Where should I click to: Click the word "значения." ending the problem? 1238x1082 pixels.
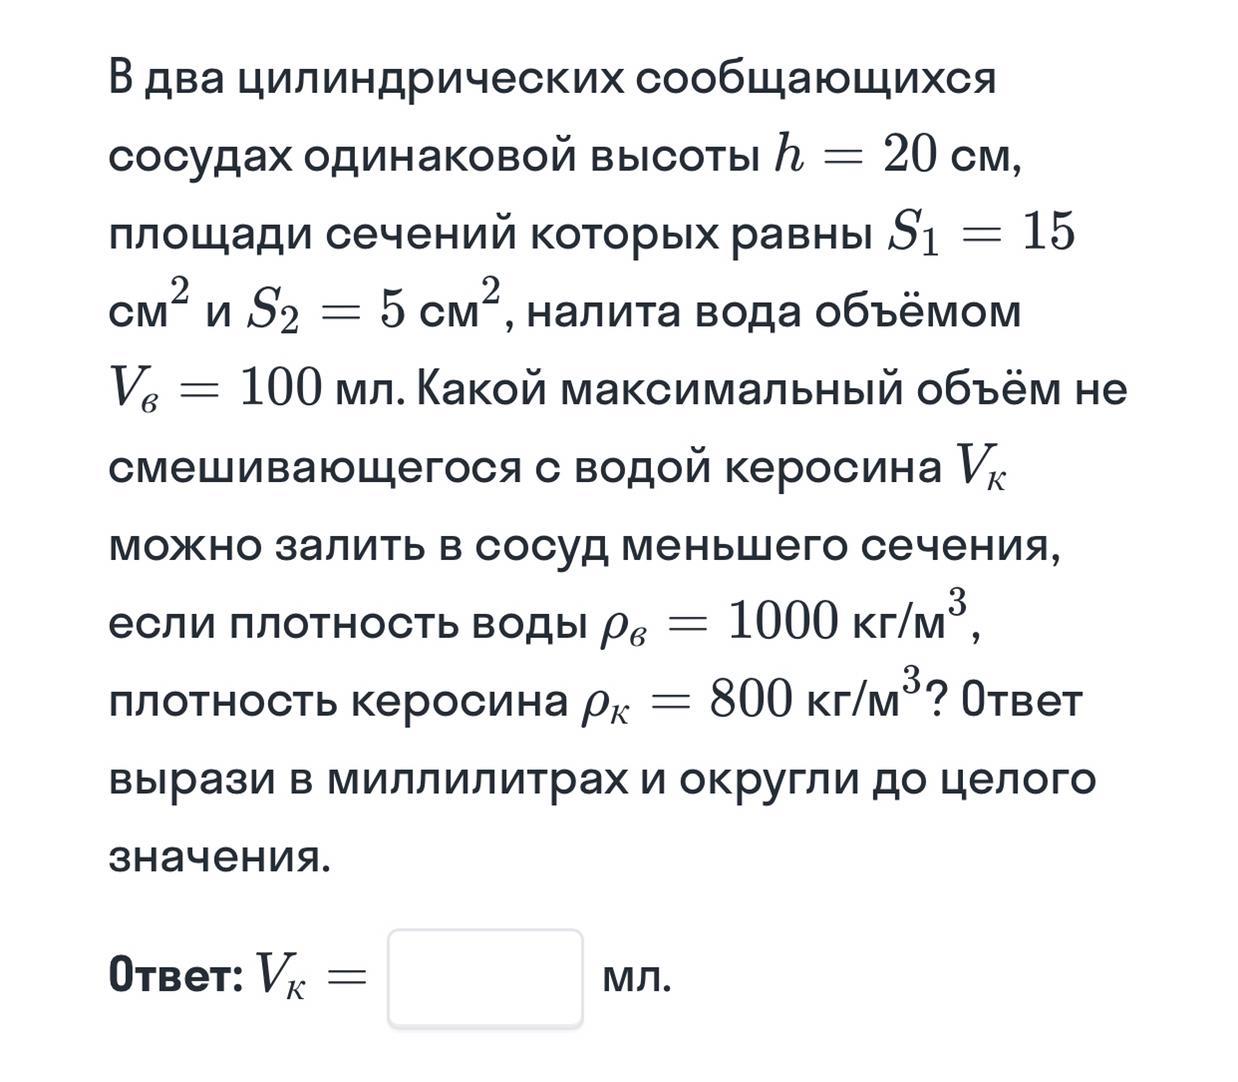[219, 857]
